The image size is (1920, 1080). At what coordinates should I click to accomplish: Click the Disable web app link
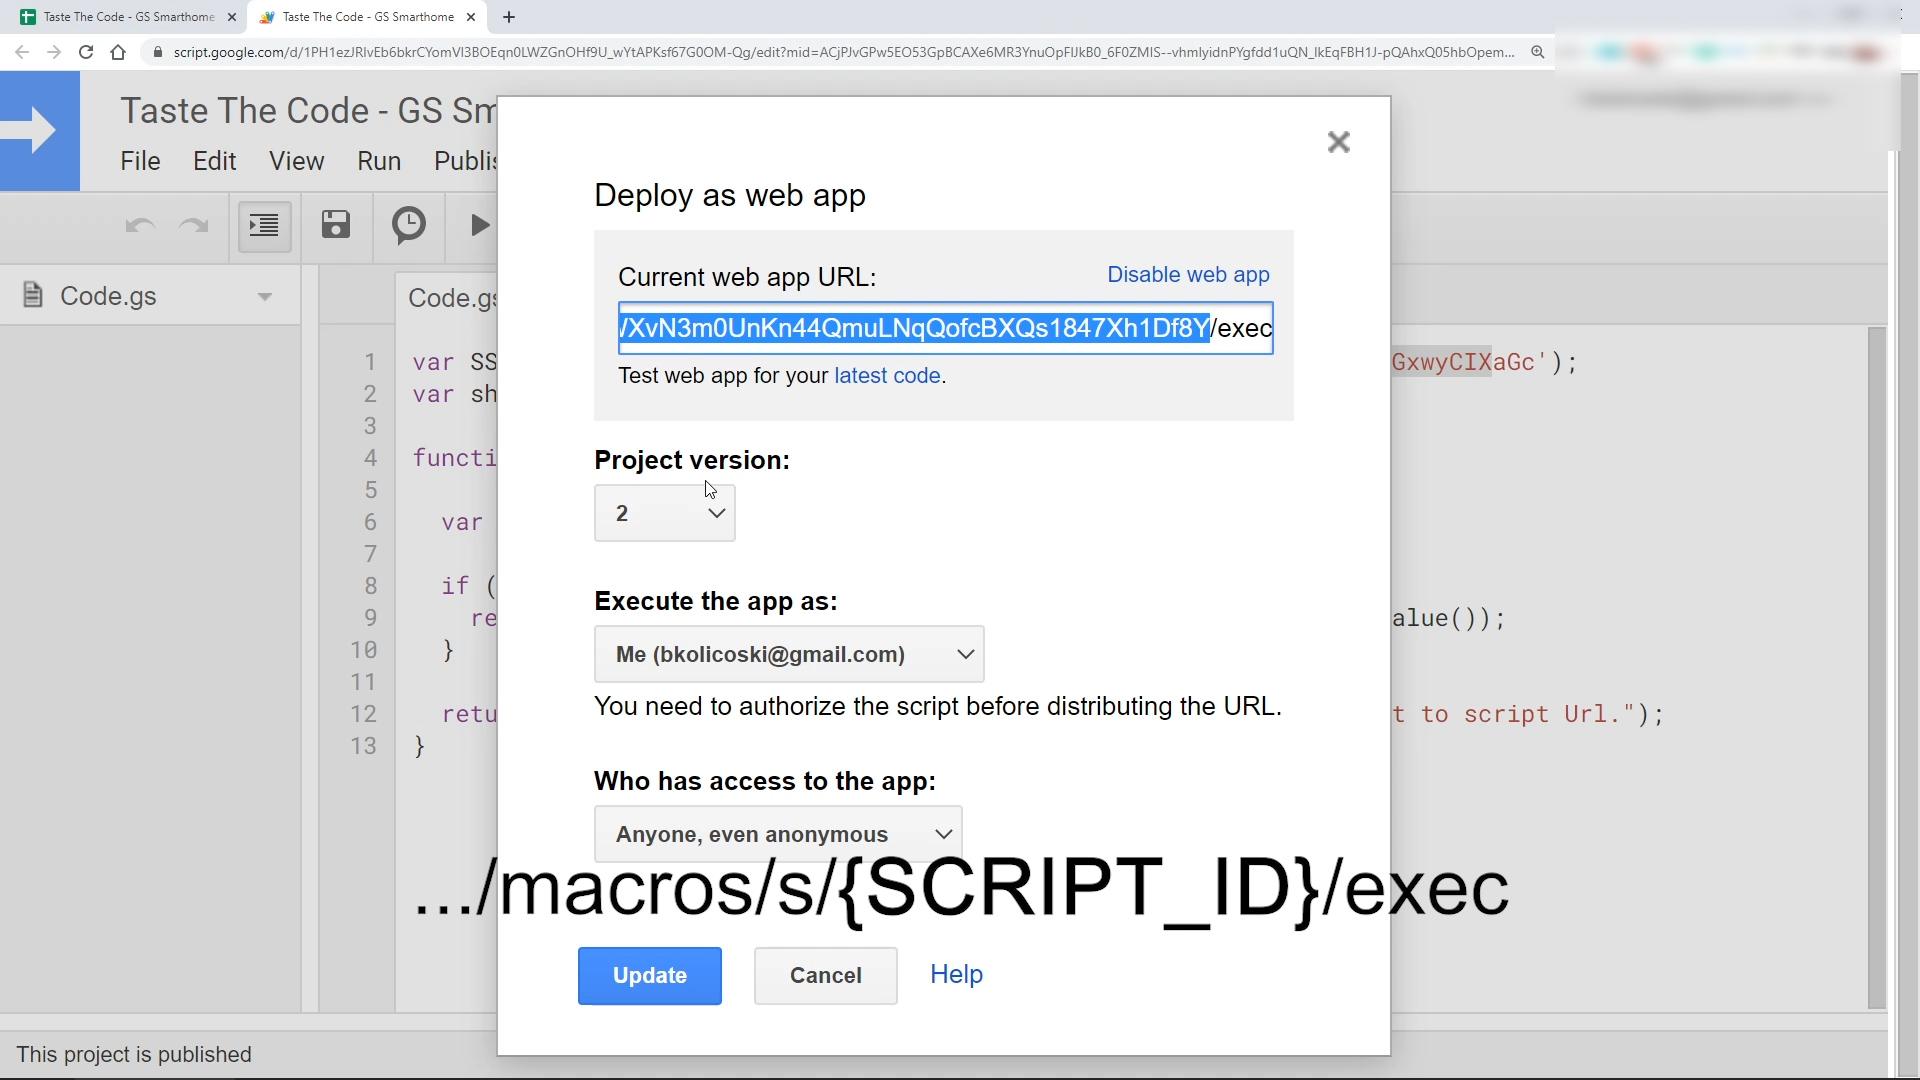pyautogui.click(x=1188, y=275)
